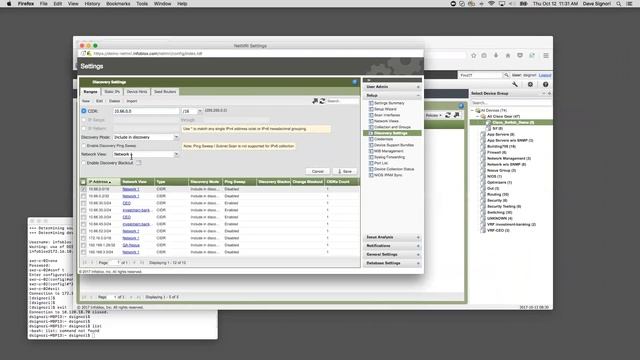Open NIOS IPAM Sync in the Setup menu
The height and width of the screenshot is (360, 640).
click(388, 175)
